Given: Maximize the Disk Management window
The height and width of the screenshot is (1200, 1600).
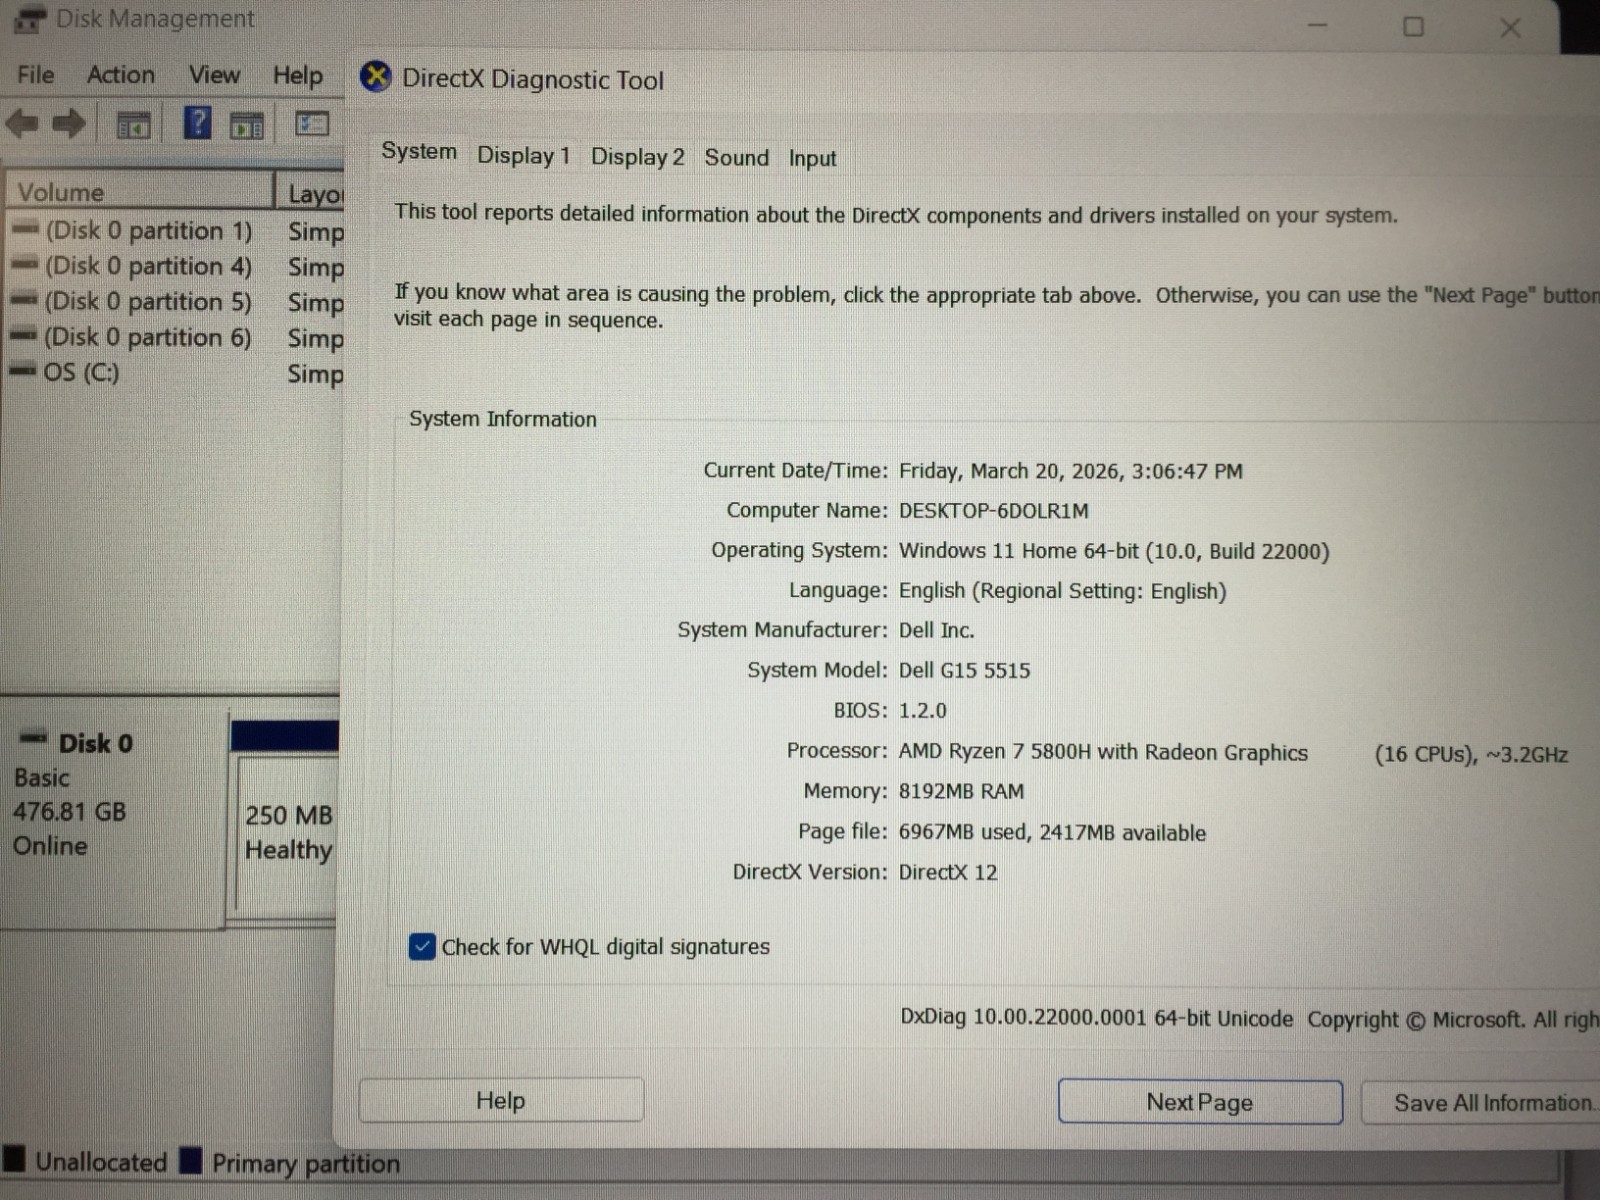Looking at the screenshot, I should pos(1413,27).
